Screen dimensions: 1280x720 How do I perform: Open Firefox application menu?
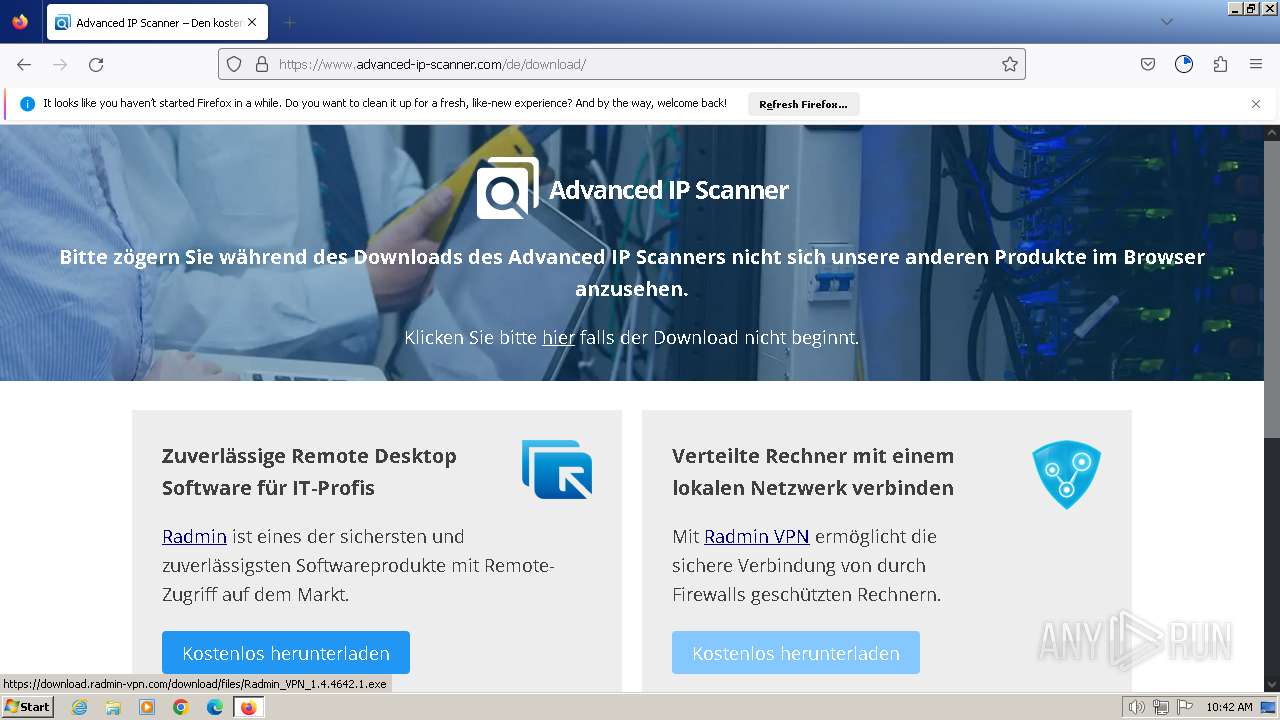click(1256, 64)
